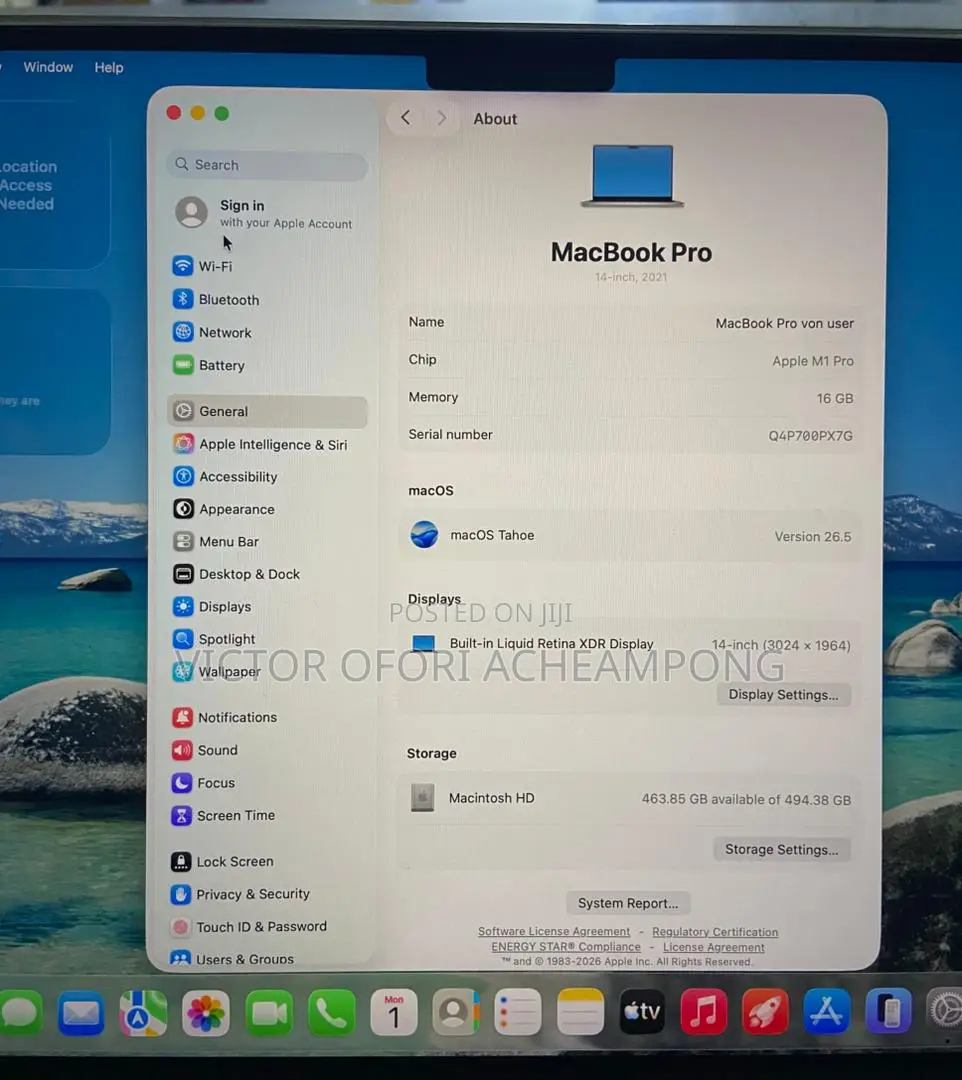Click the Storage Settings button
Screen dimensions: 962x1080
pos(782,849)
